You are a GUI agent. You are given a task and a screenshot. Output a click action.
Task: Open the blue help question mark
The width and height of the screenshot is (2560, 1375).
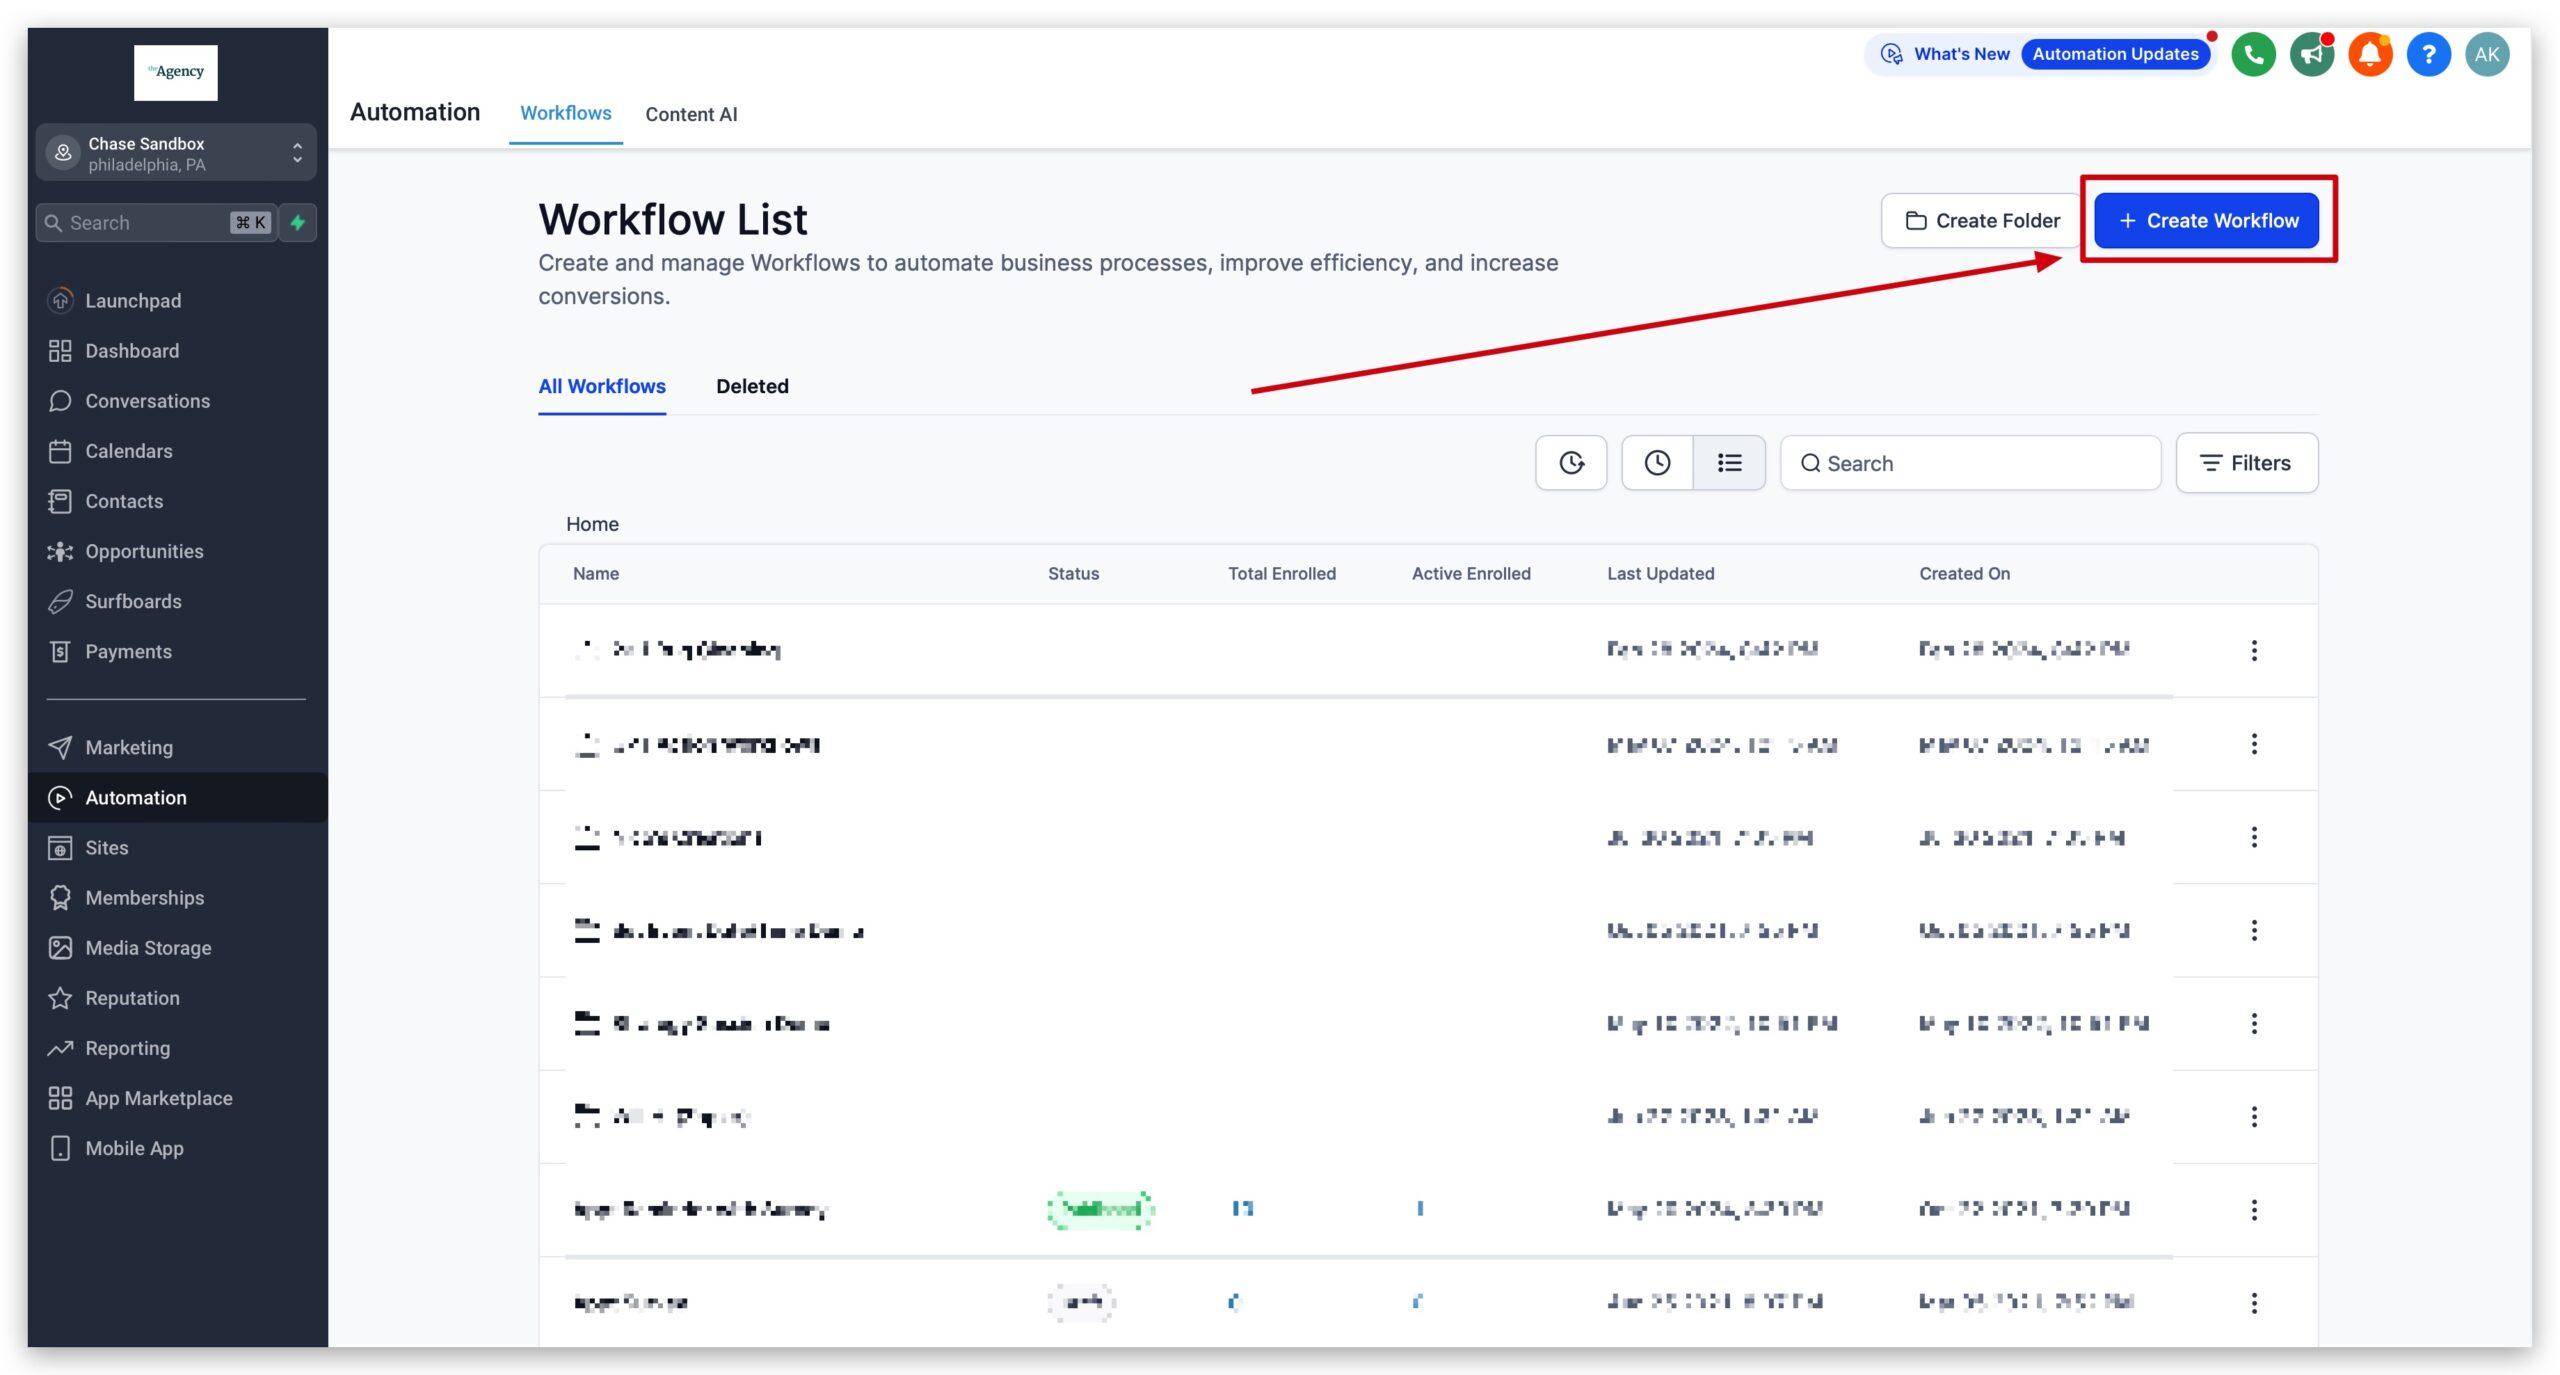tap(2429, 54)
